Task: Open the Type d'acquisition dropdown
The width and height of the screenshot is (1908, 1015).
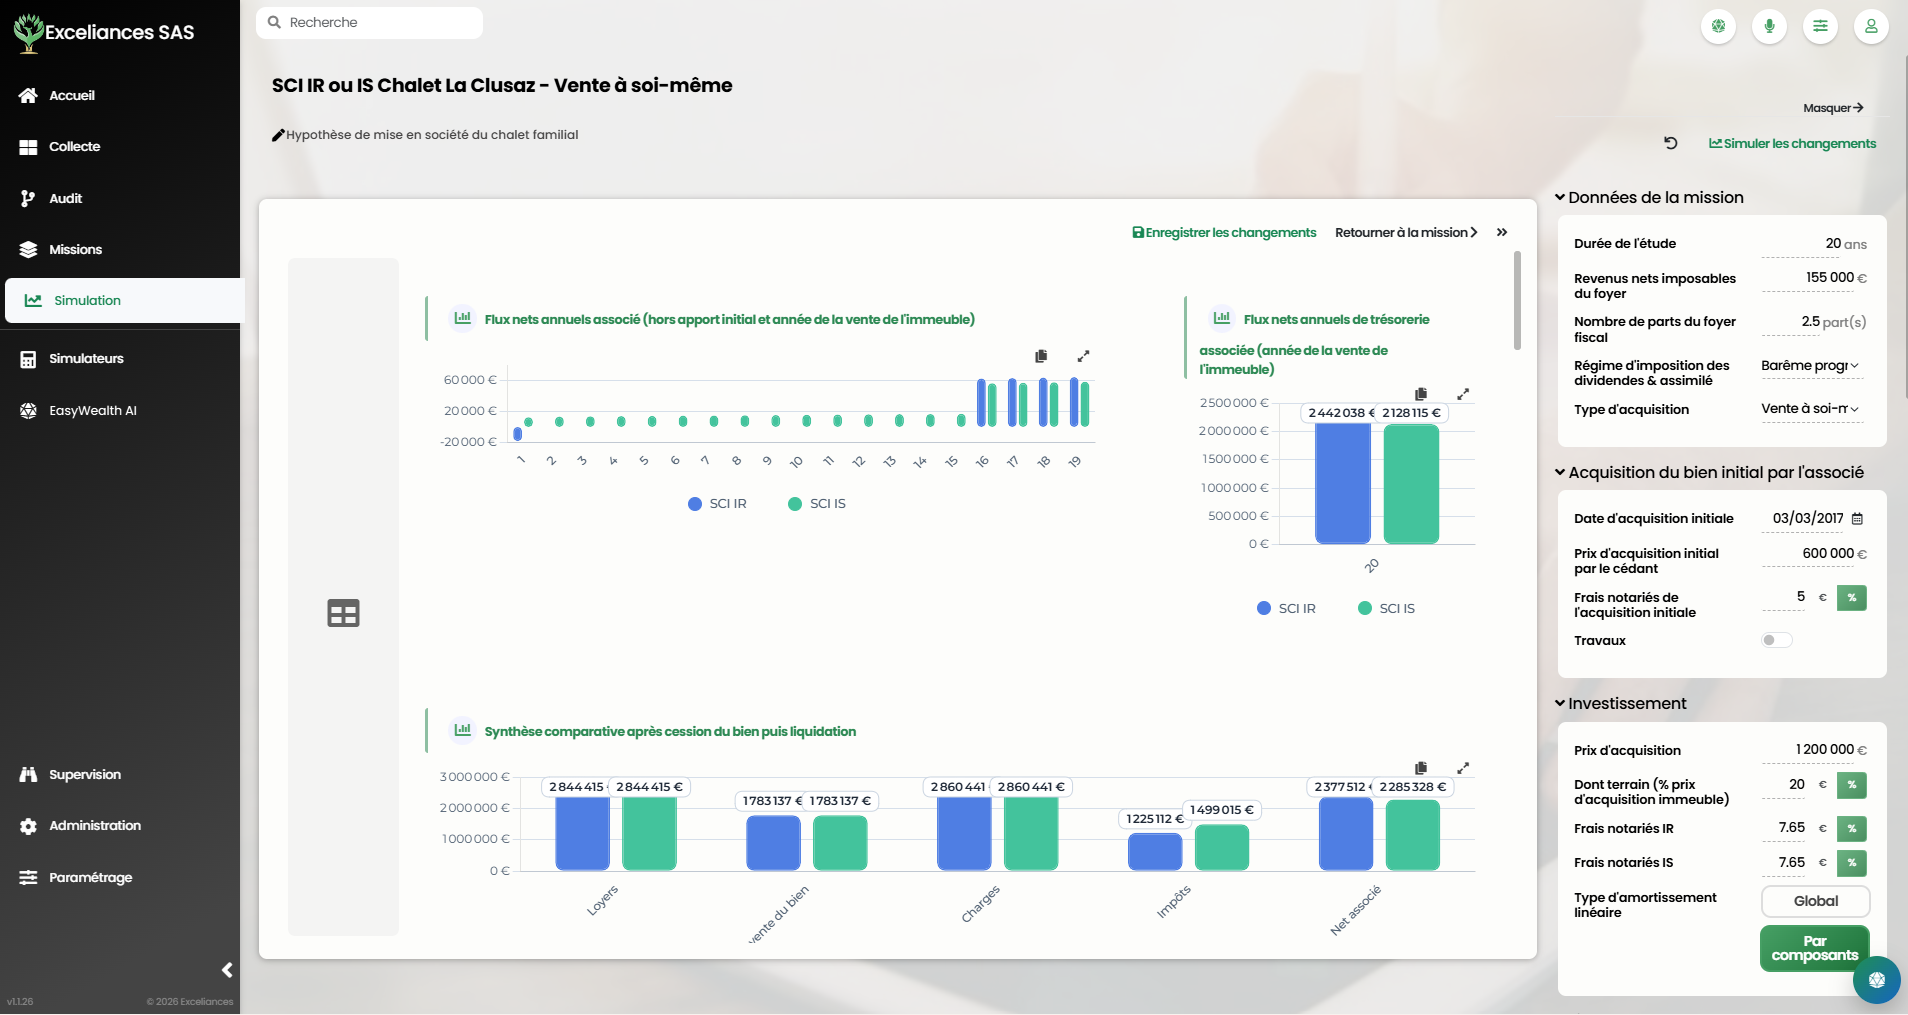Action: pyautogui.click(x=1811, y=409)
